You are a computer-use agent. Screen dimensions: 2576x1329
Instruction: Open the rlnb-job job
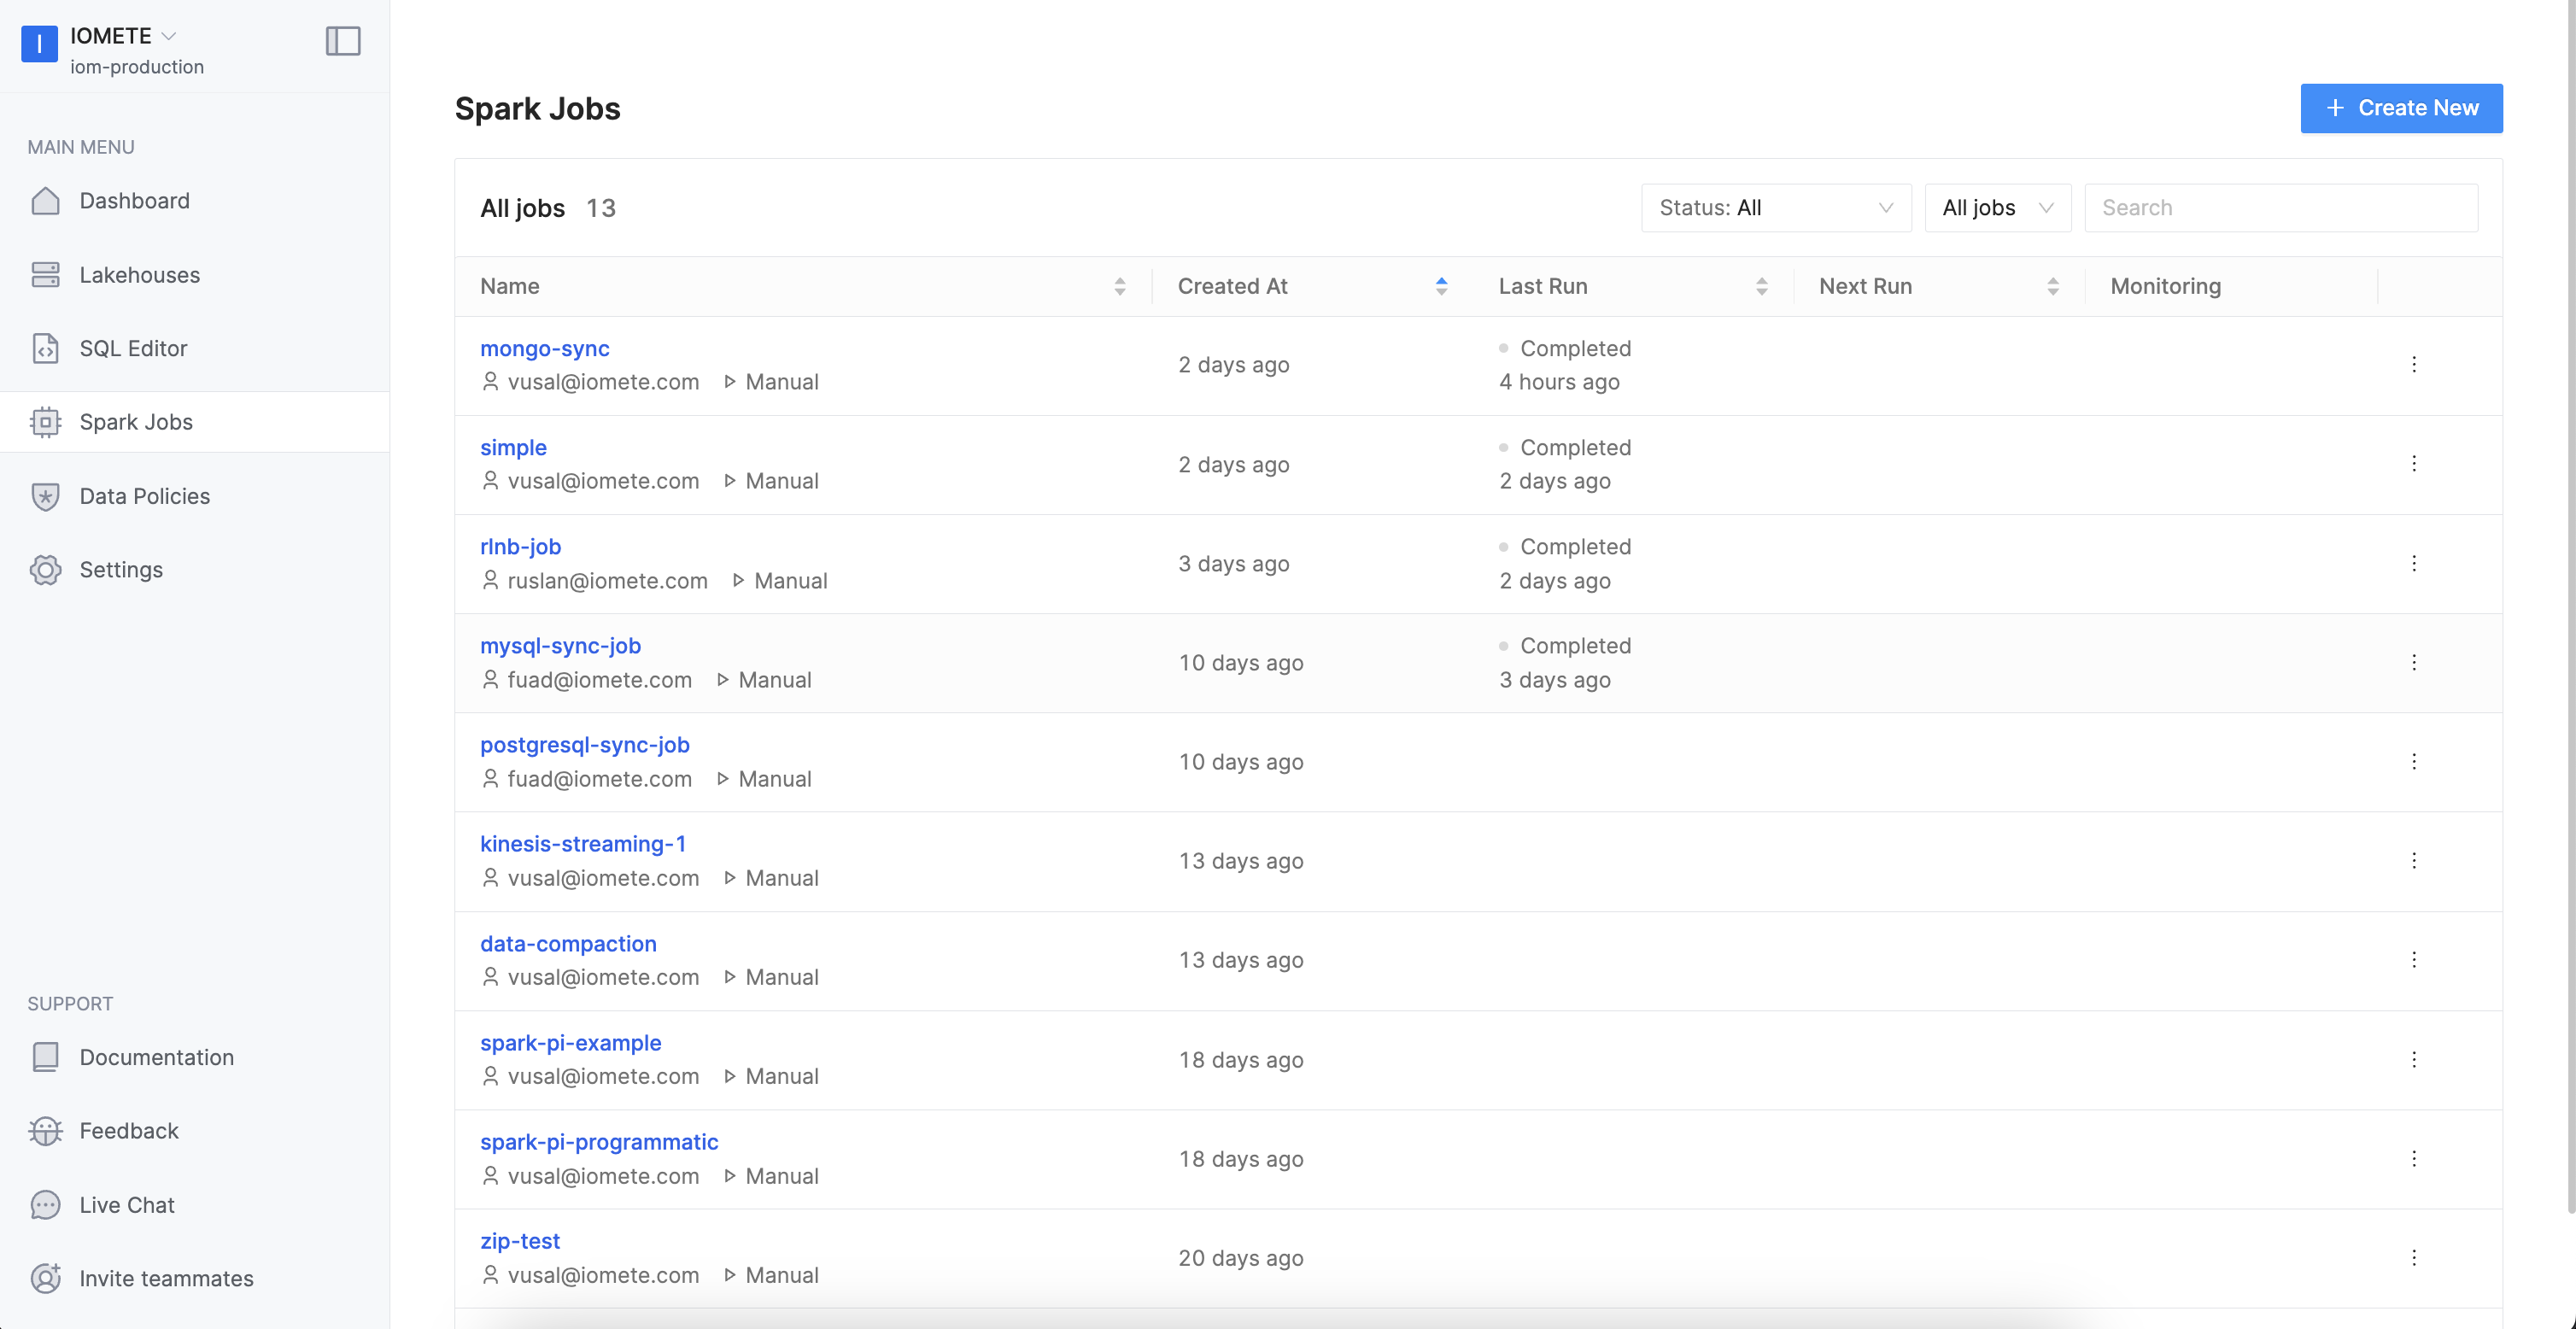tap(520, 546)
